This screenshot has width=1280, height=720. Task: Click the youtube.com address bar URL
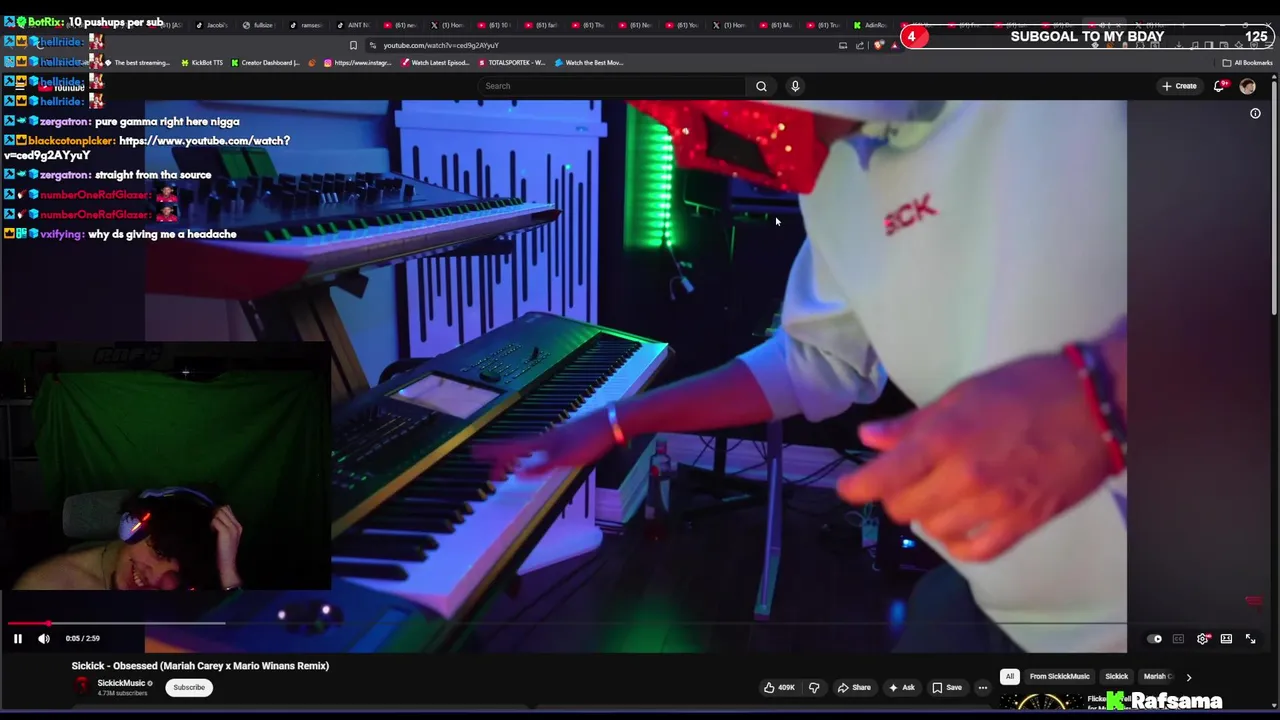(x=441, y=45)
